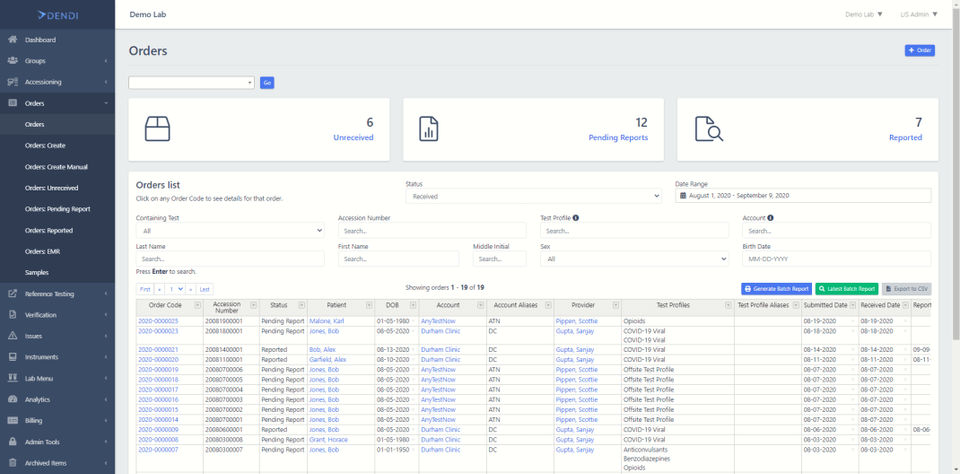This screenshot has height=474, width=960.
Task: Click the Pending Reports chart document icon
Action: coord(429,129)
